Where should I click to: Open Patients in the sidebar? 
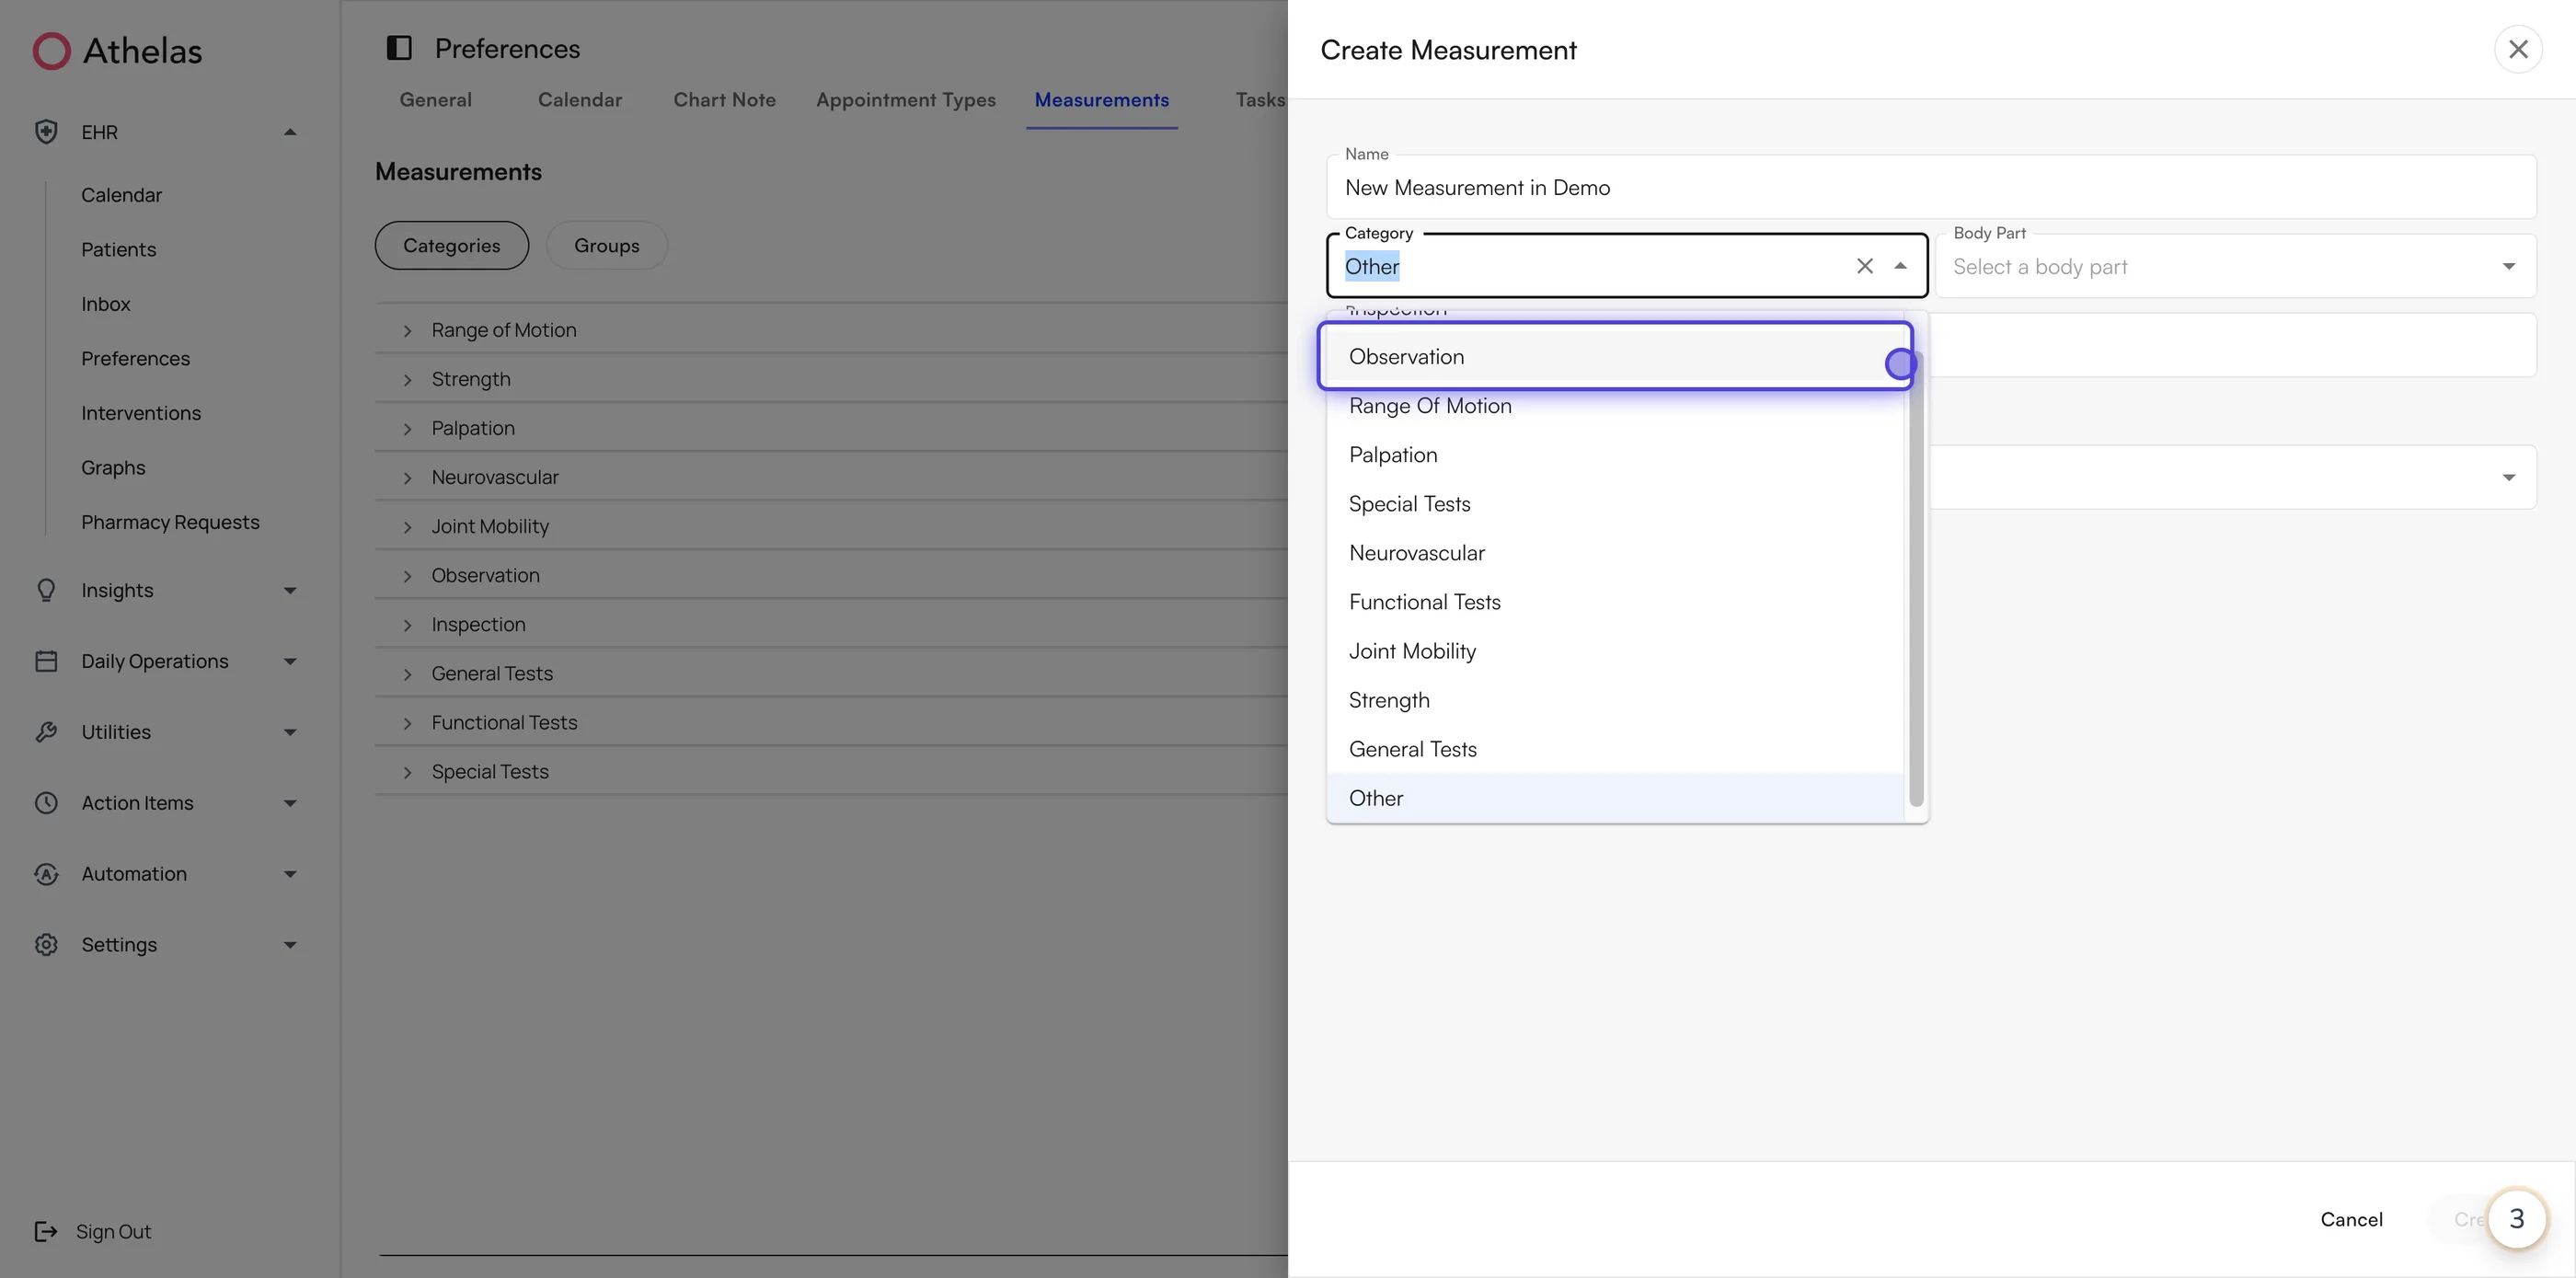(118, 249)
